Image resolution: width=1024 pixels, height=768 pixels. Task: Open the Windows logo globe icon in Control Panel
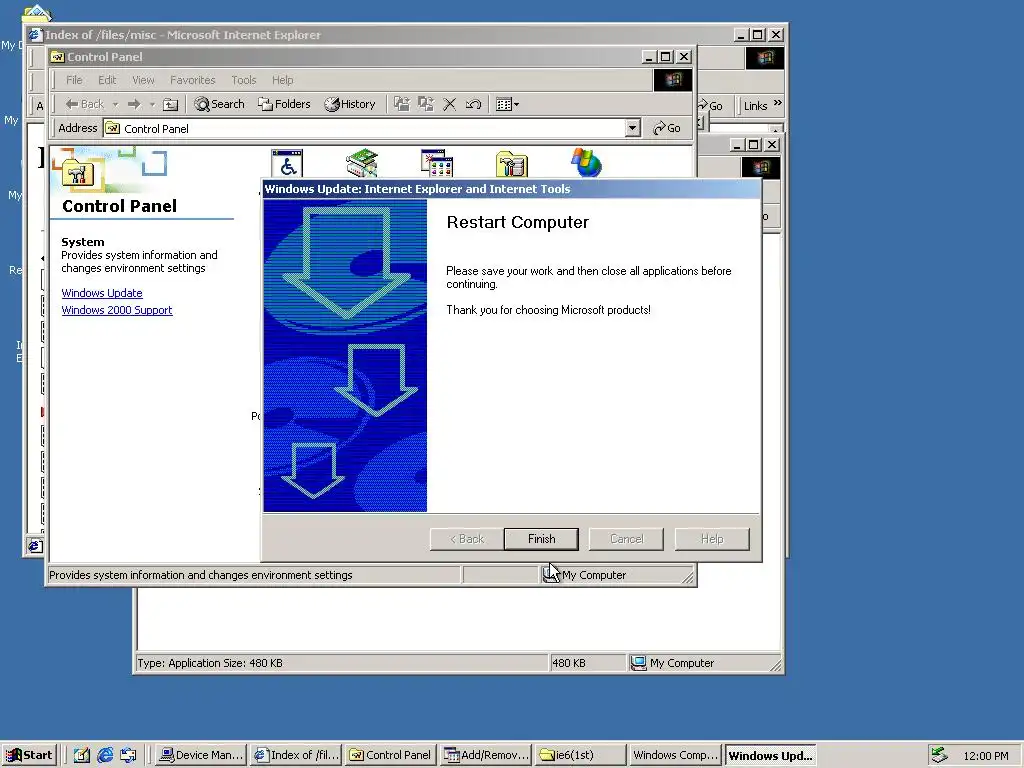pyautogui.click(x=586, y=163)
